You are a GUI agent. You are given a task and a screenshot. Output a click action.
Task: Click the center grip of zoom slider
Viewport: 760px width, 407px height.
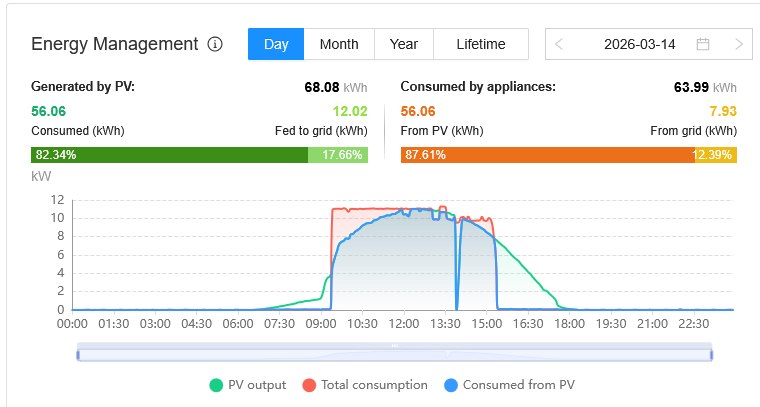coord(395,346)
